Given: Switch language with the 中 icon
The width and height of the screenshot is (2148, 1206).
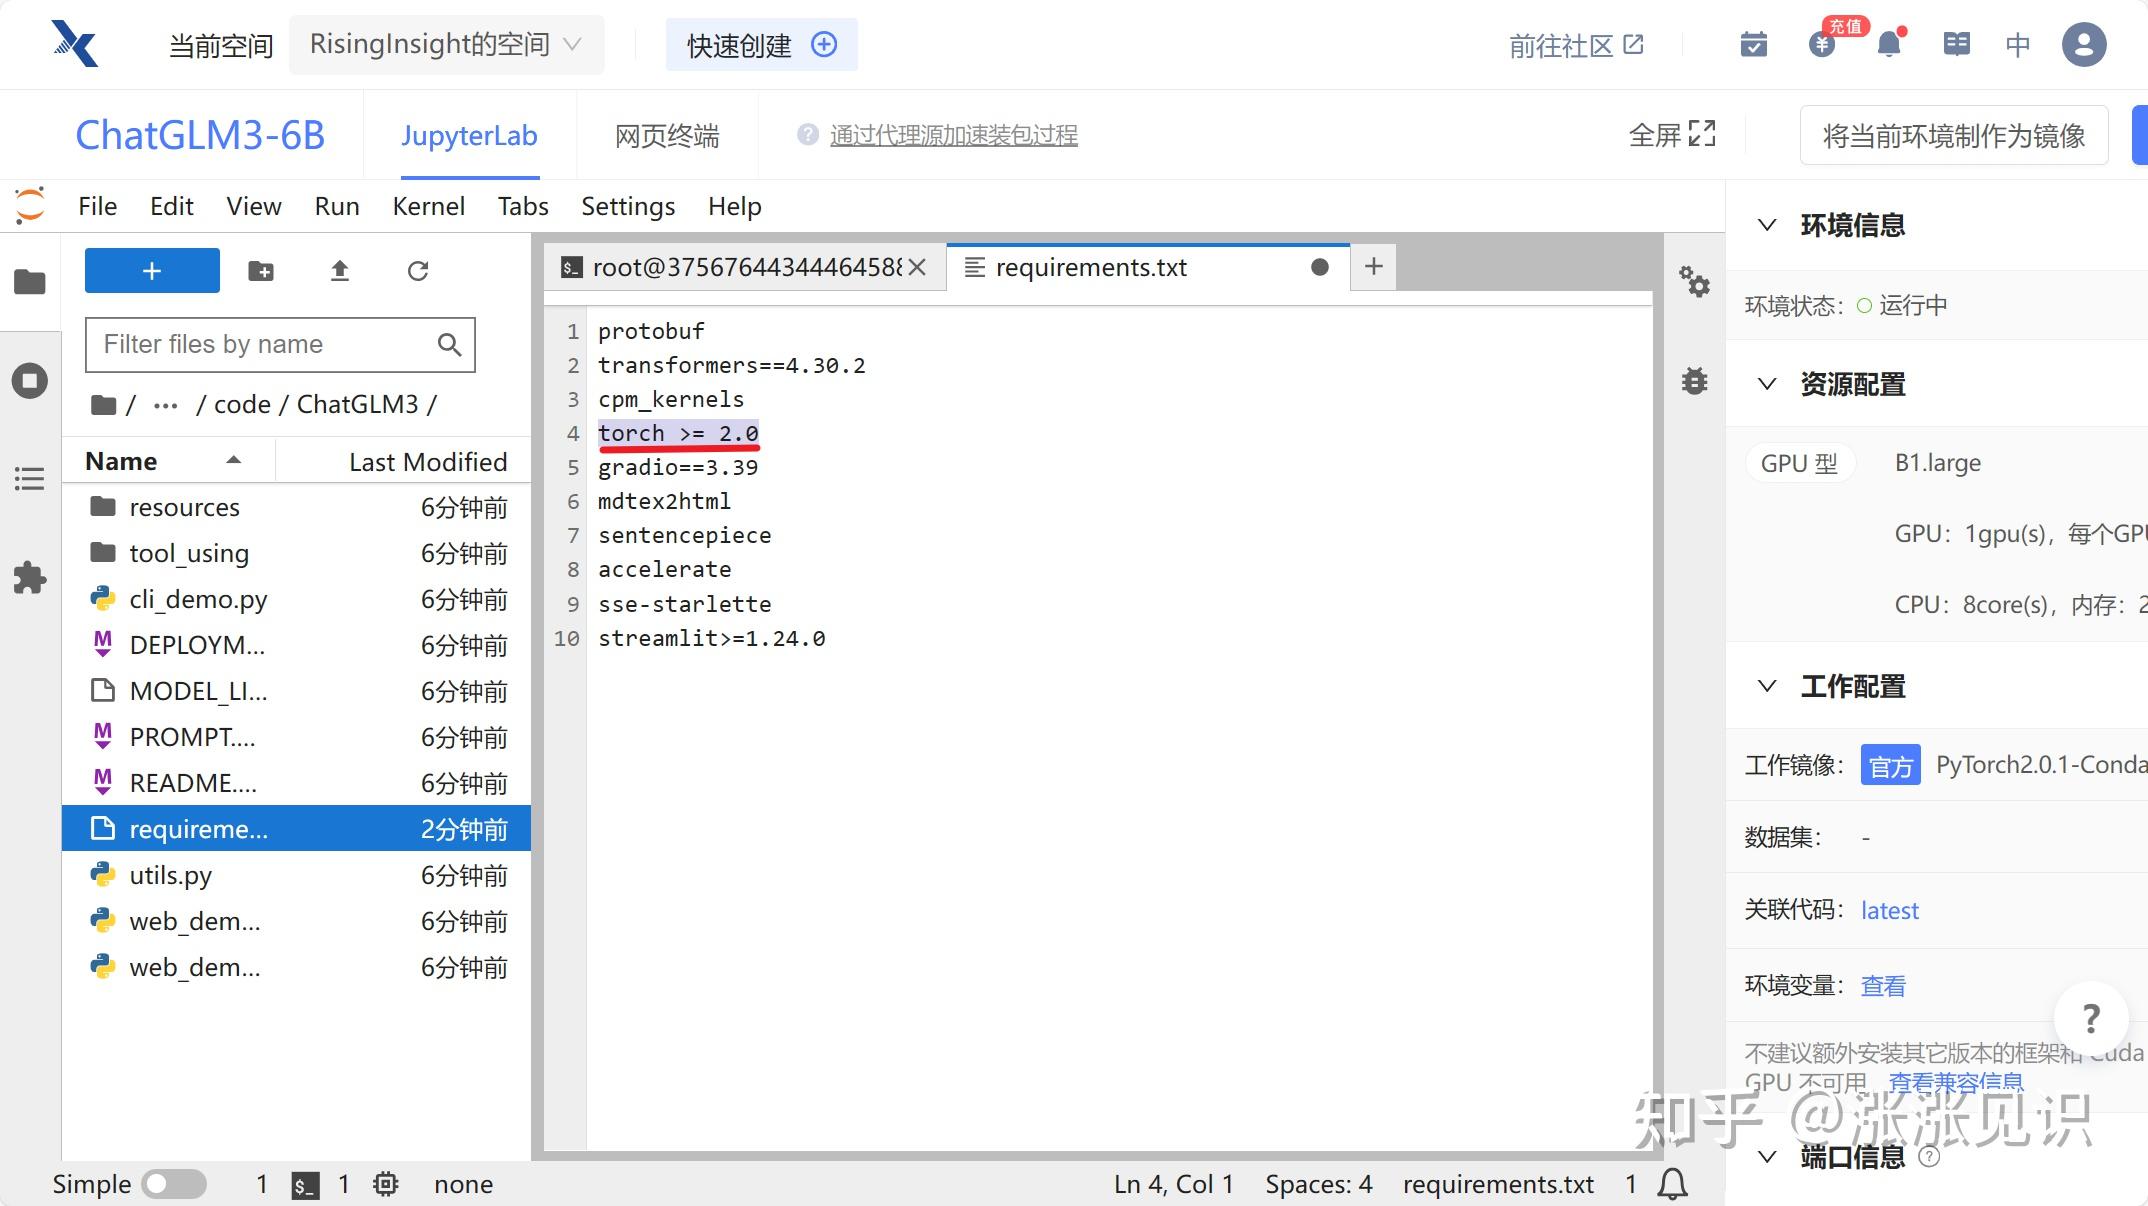Looking at the screenshot, I should (x=2018, y=45).
